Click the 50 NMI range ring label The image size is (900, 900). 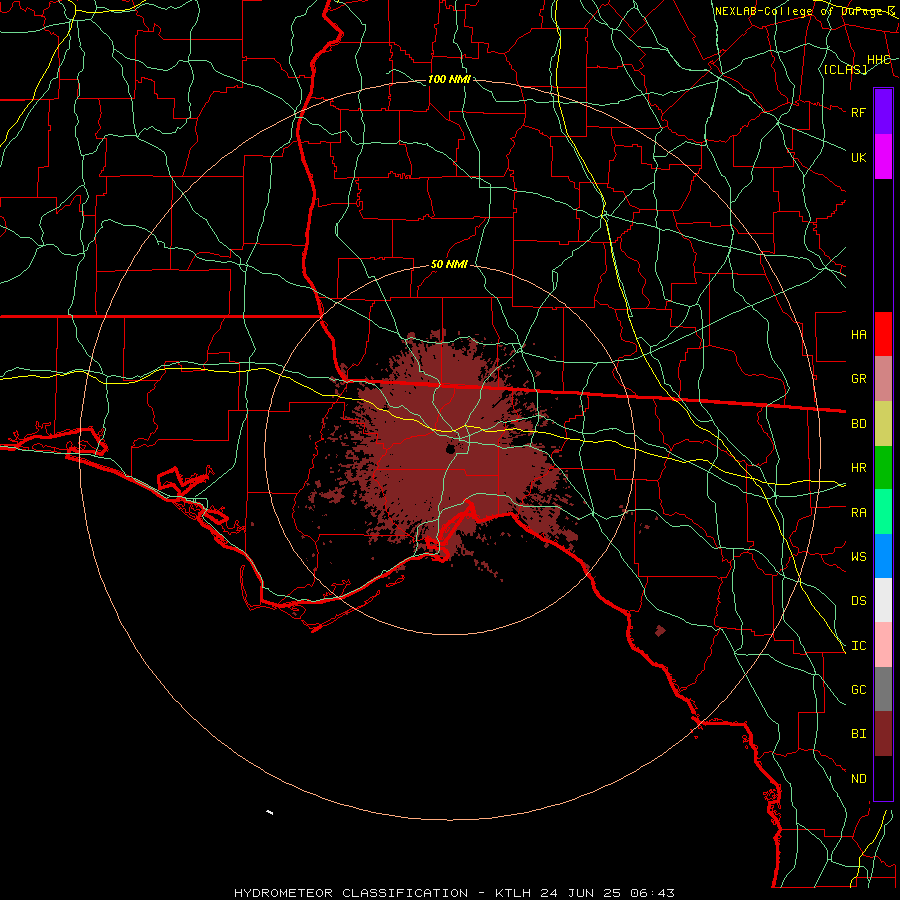click(449, 265)
